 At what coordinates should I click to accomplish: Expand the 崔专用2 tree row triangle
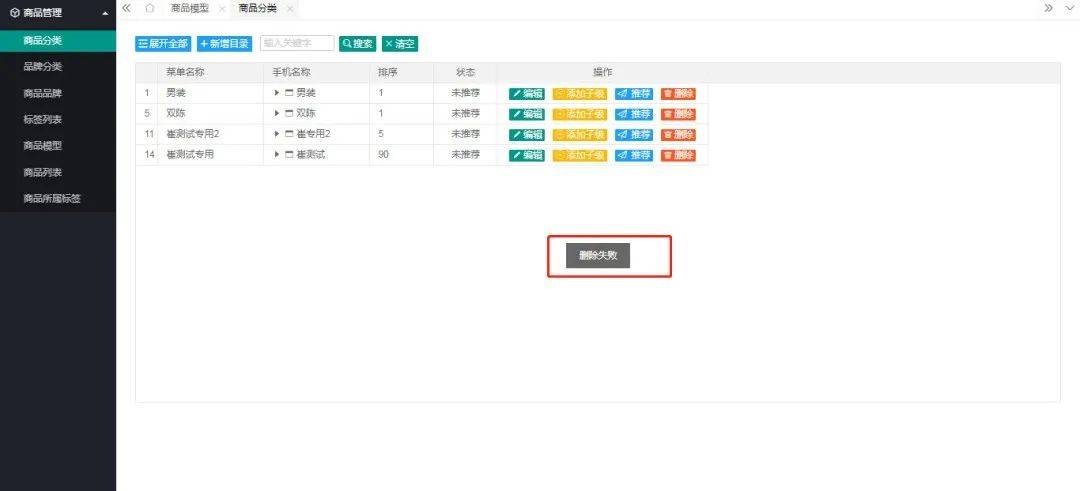(277, 134)
